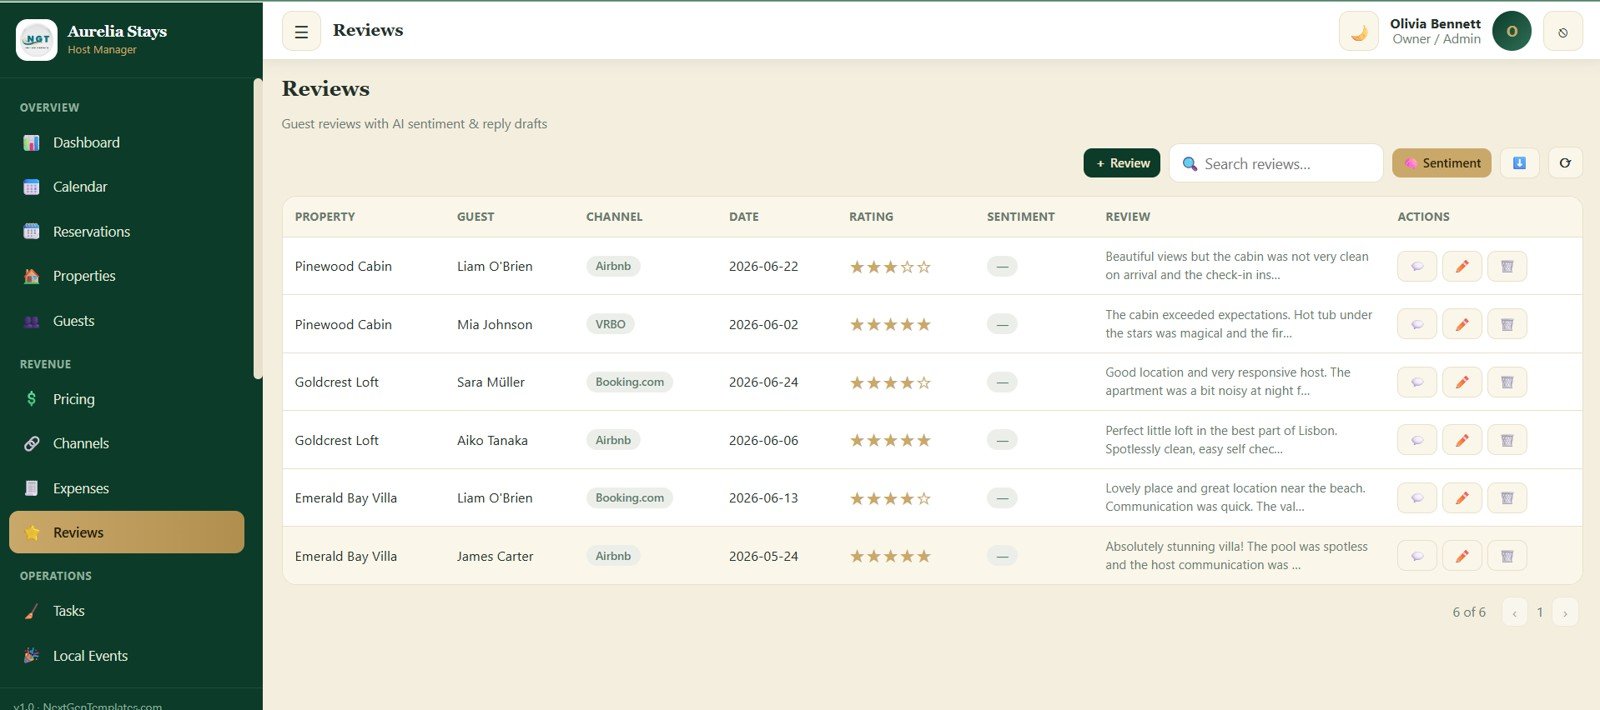Image resolution: width=1600 pixels, height=710 pixels.
Task: Go to Calendar in the sidebar
Action: [126, 187]
